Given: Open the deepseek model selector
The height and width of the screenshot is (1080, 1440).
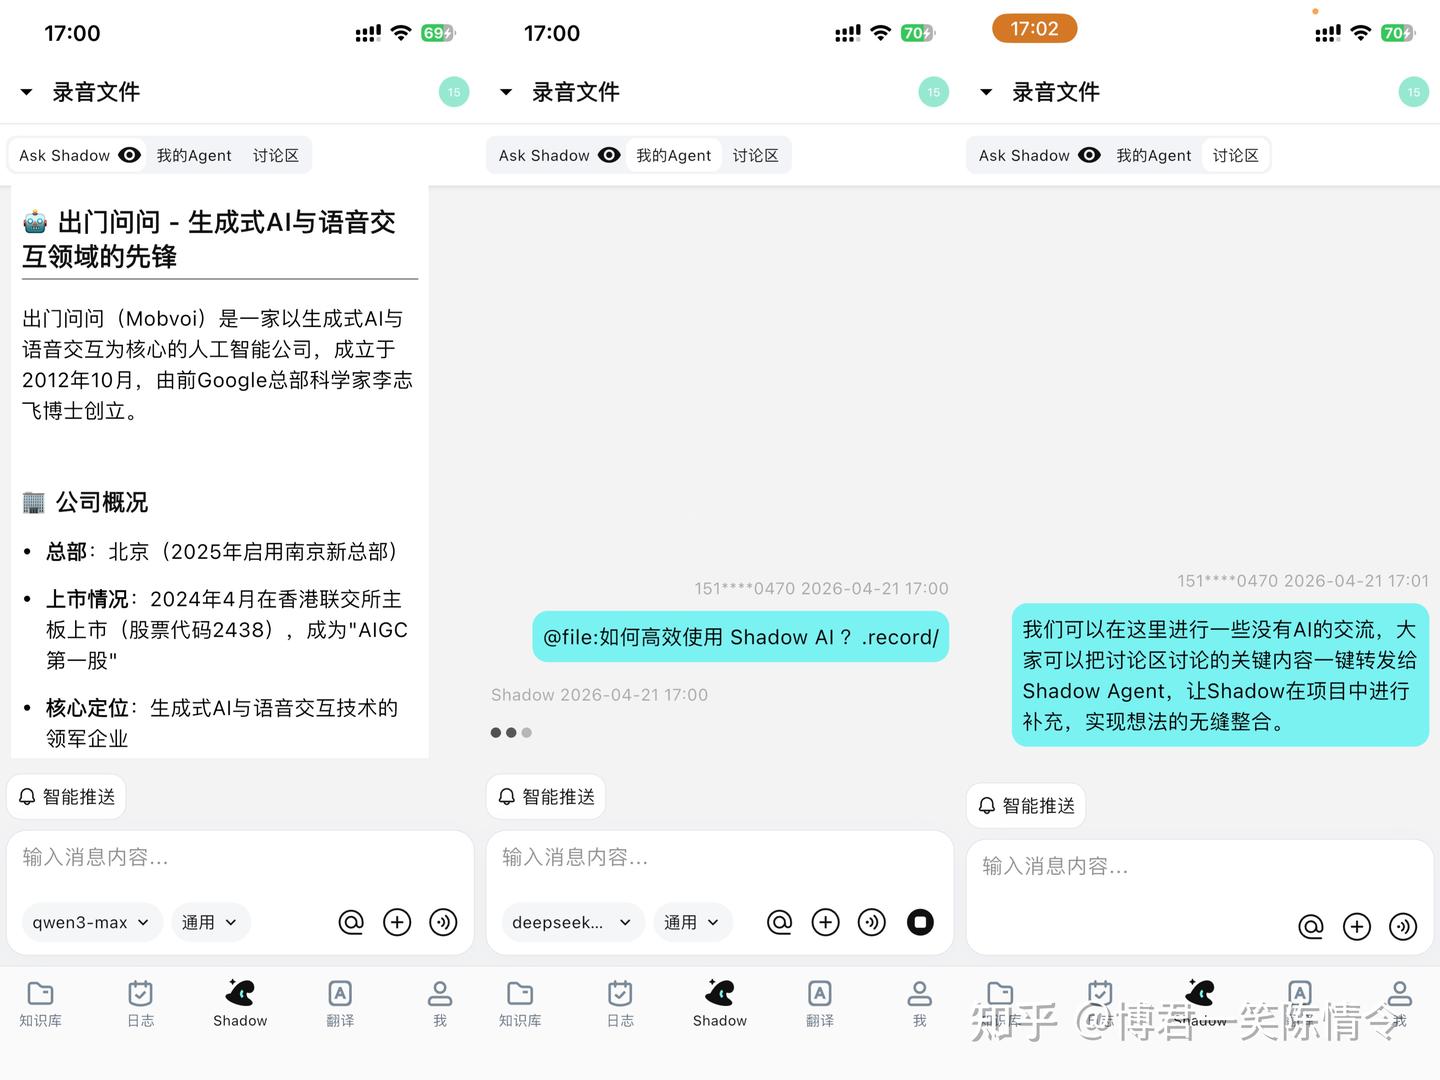Looking at the screenshot, I should point(571,922).
